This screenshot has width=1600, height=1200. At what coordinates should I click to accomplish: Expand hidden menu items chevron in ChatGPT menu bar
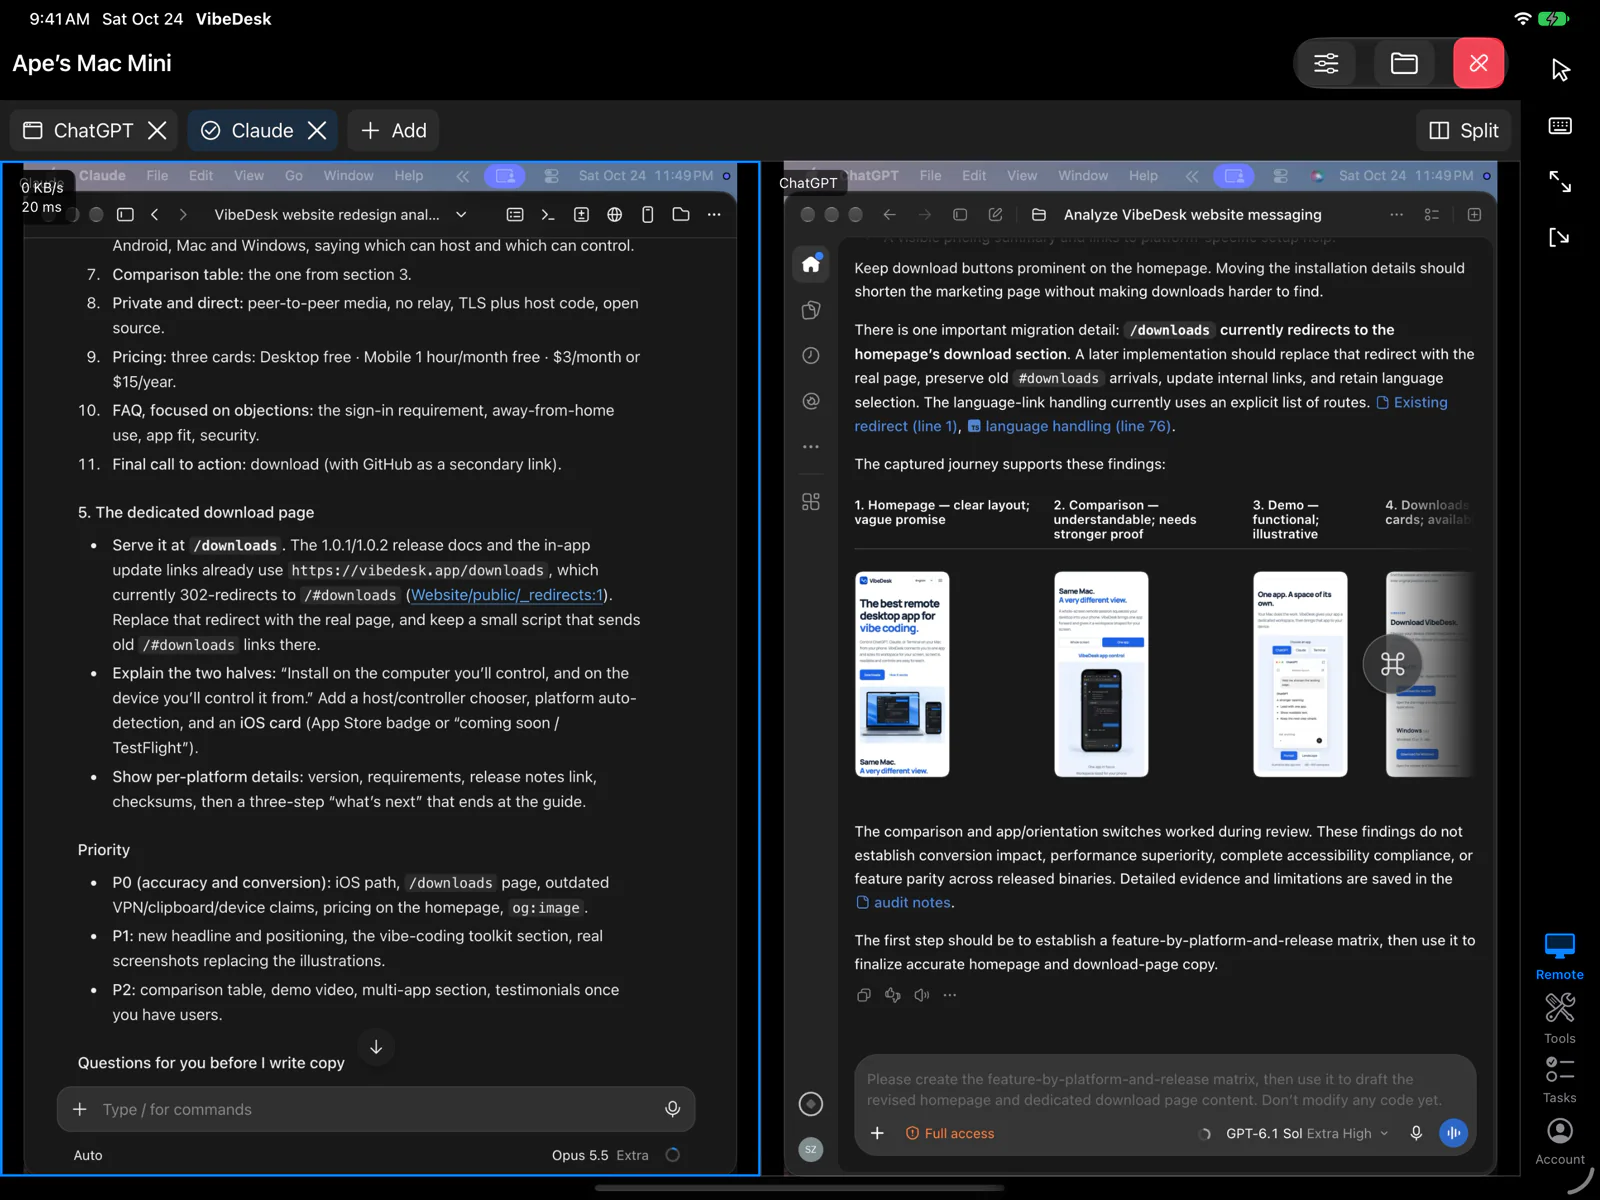(x=1192, y=176)
